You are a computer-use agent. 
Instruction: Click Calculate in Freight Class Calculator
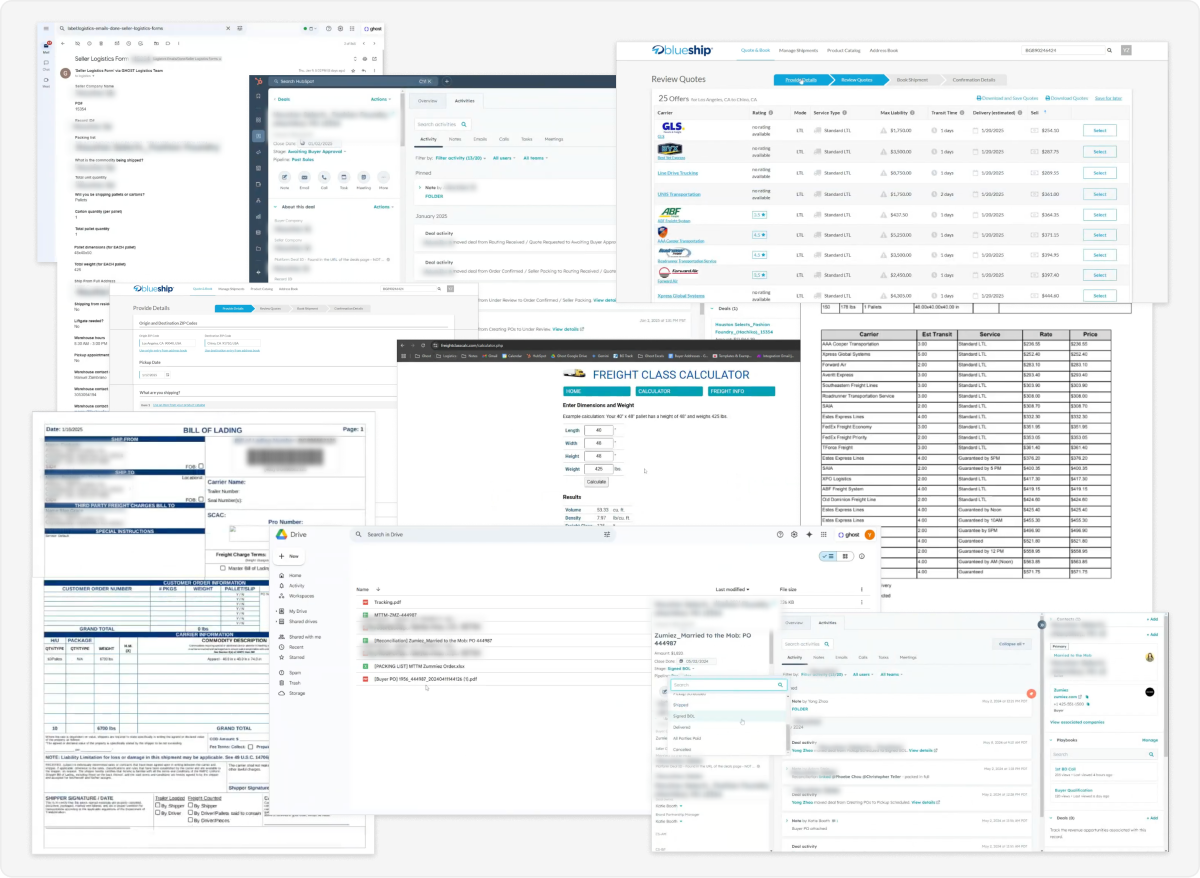[595, 481]
